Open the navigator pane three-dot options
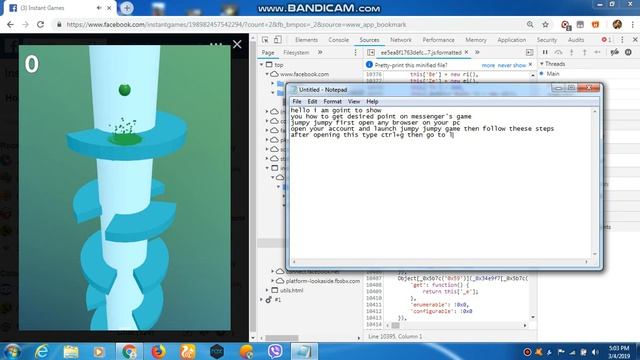640x360 pixels. click(x=356, y=52)
